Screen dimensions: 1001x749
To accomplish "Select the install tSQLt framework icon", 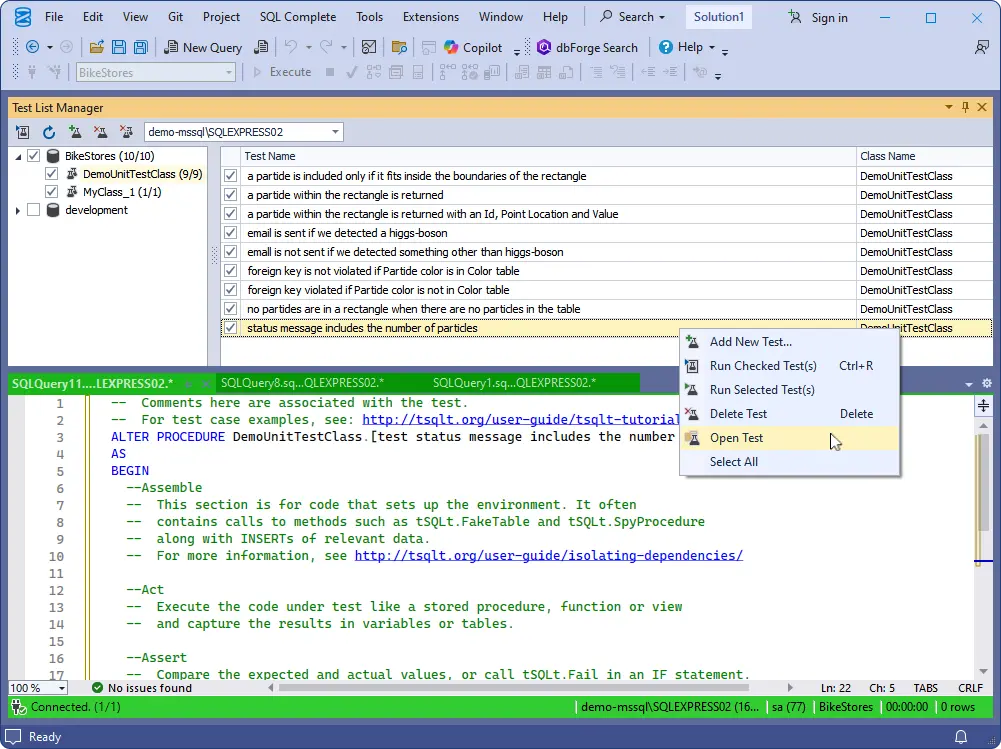I will coord(21,131).
